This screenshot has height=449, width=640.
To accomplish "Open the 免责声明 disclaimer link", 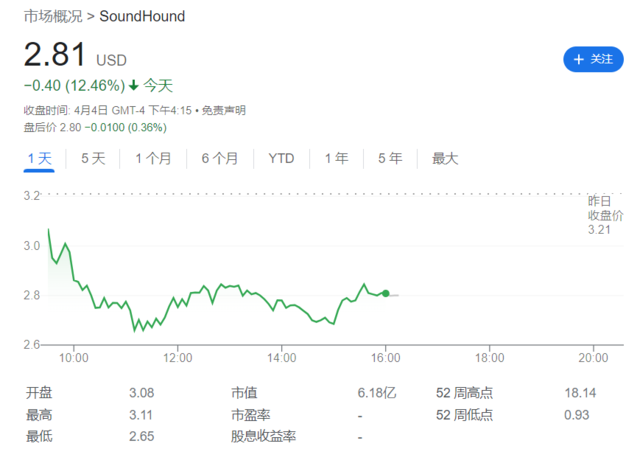I will (223, 111).
